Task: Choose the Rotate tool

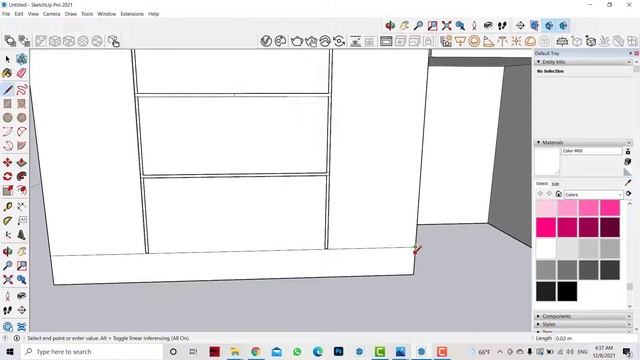Action: pos(7,176)
